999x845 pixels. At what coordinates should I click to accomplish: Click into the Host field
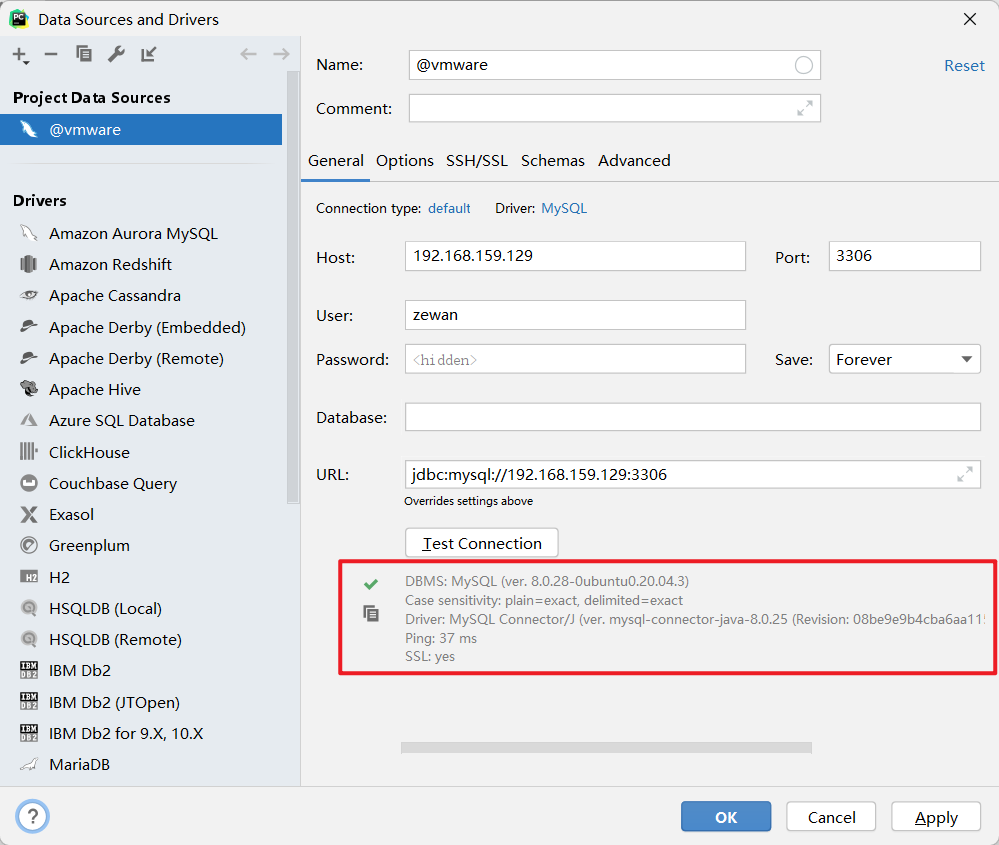(575, 256)
